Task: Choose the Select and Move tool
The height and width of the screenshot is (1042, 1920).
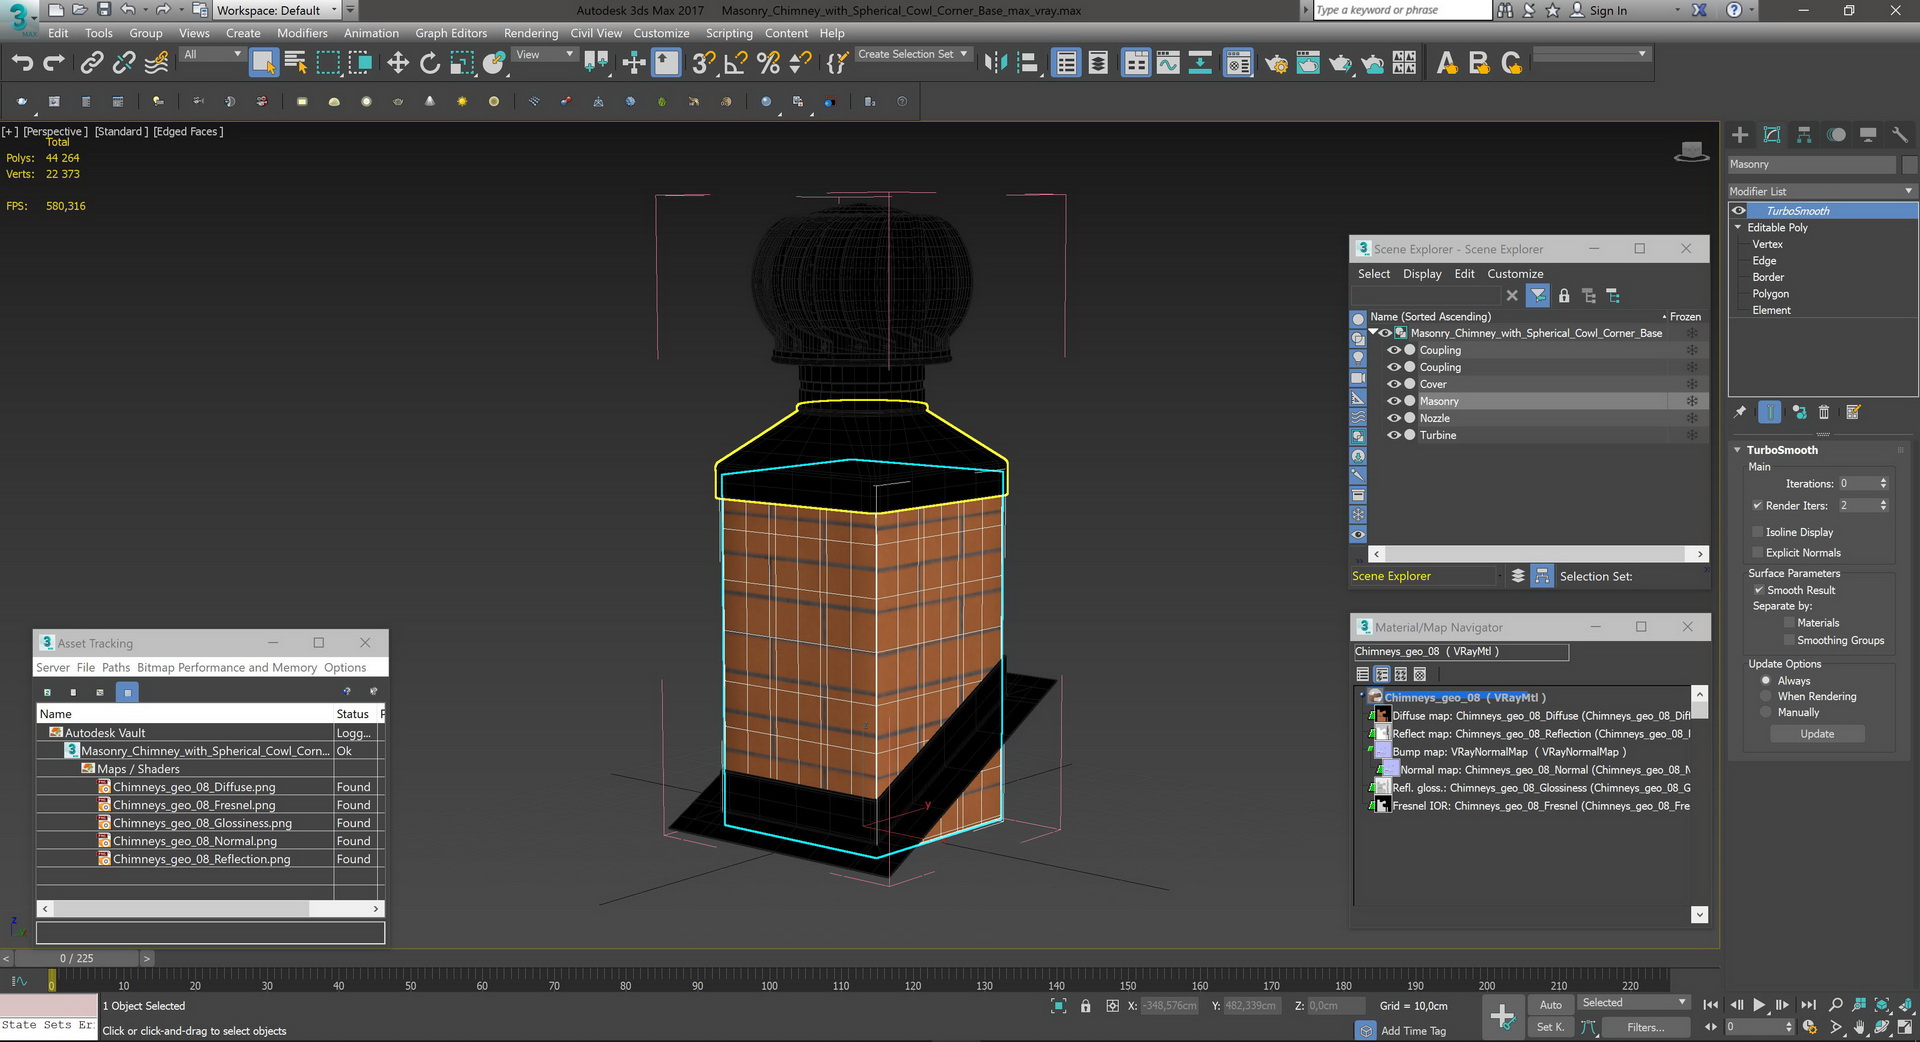Action: [x=398, y=63]
